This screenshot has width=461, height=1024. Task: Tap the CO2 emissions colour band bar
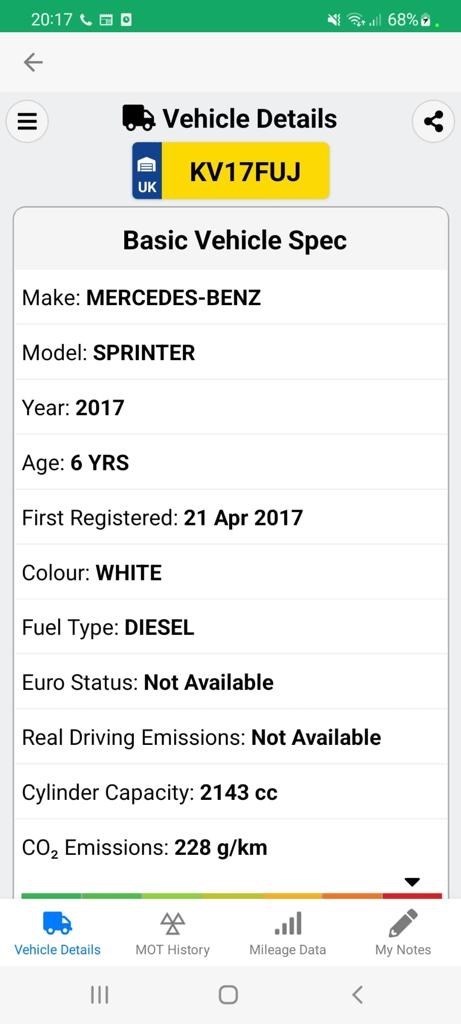pyautogui.click(x=231, y=895)
